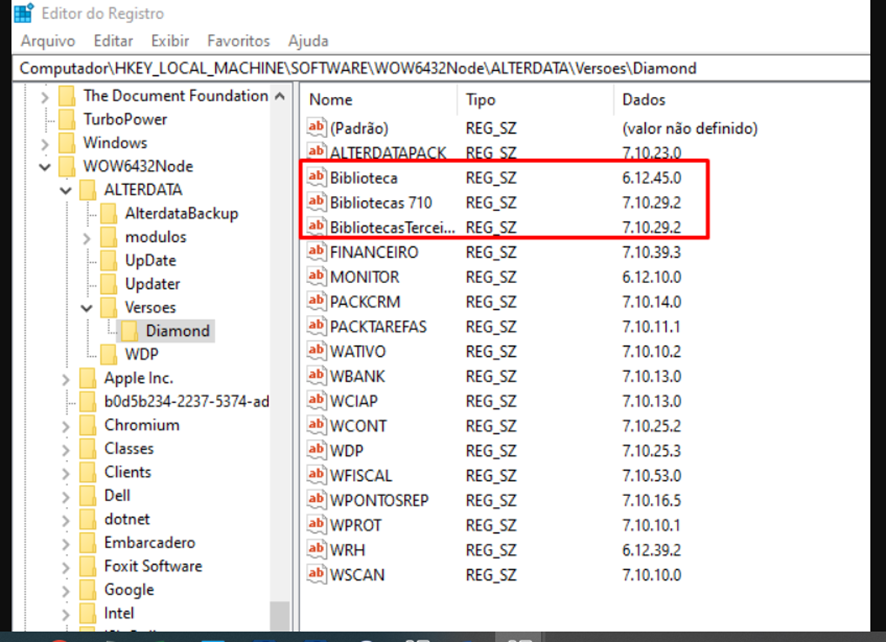Collapse the WOW6432Node key
Image resolution: width=886 pixels, height=642 pixels.
[45, 167]
